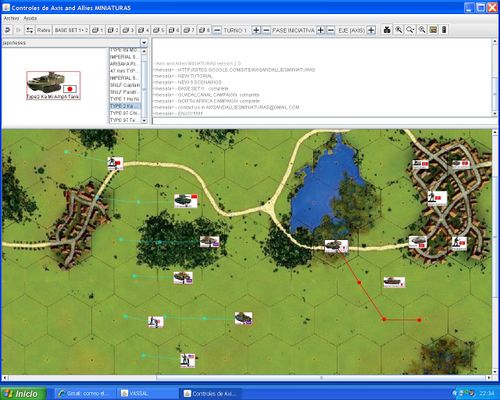Click the BASE SET 1+2 button

point(71,30)
